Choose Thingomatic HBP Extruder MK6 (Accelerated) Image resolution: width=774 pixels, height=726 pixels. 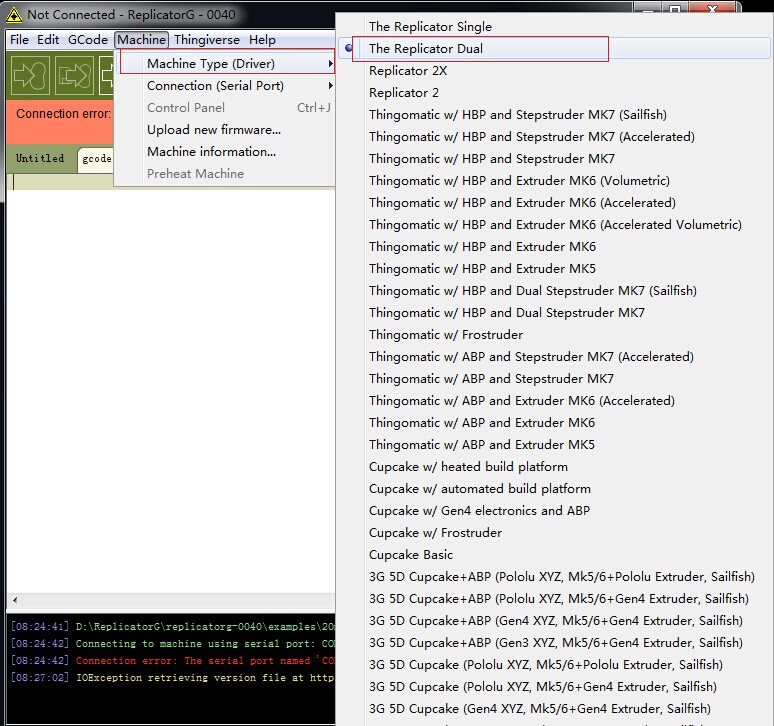point(554,202)
